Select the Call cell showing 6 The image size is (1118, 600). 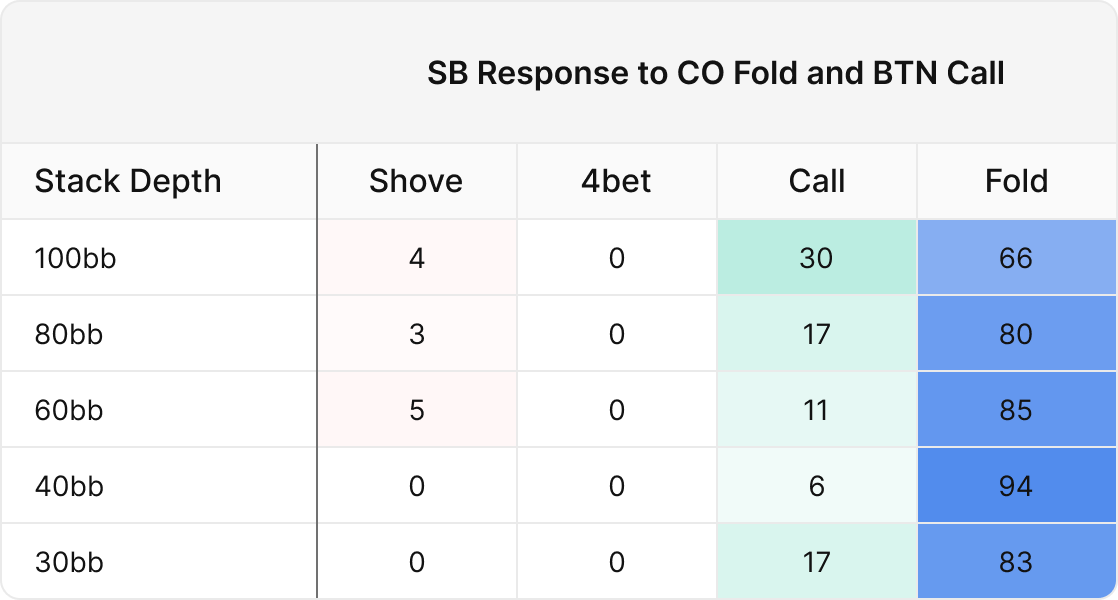[x=816, y=486]
